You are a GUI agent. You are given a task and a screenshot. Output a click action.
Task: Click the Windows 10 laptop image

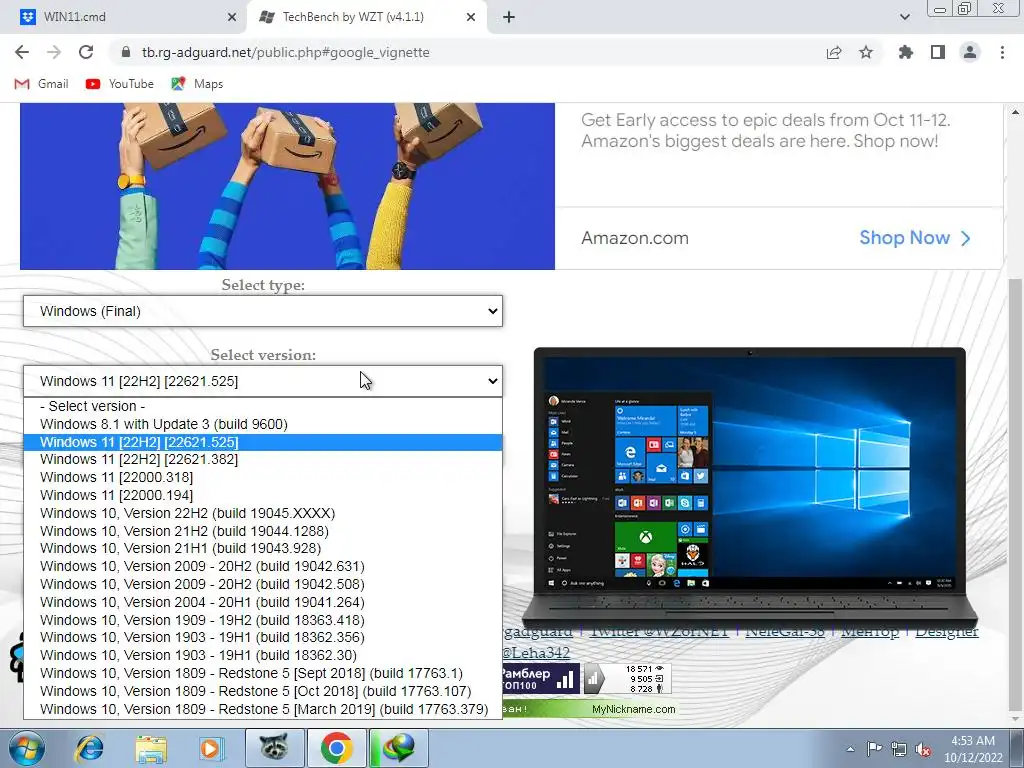pos(750,487)
